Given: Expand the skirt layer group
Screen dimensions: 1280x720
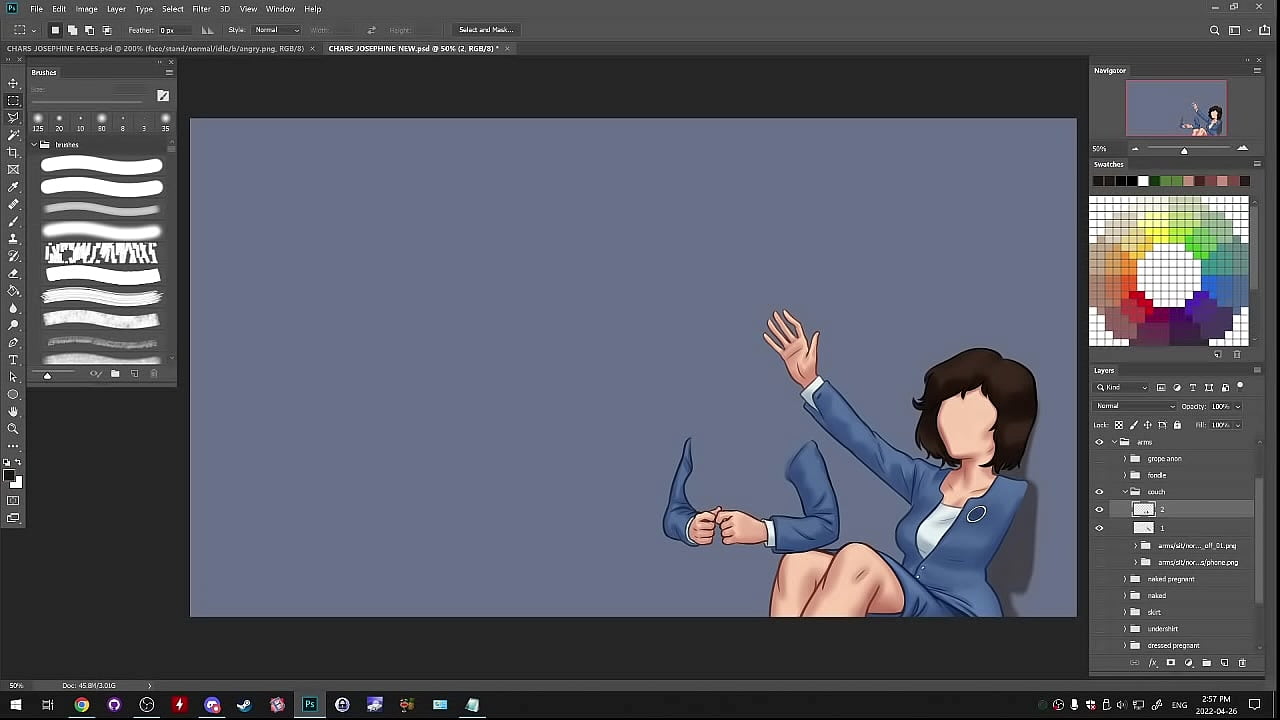Looking at the screenshot, I should (1124, 612).
